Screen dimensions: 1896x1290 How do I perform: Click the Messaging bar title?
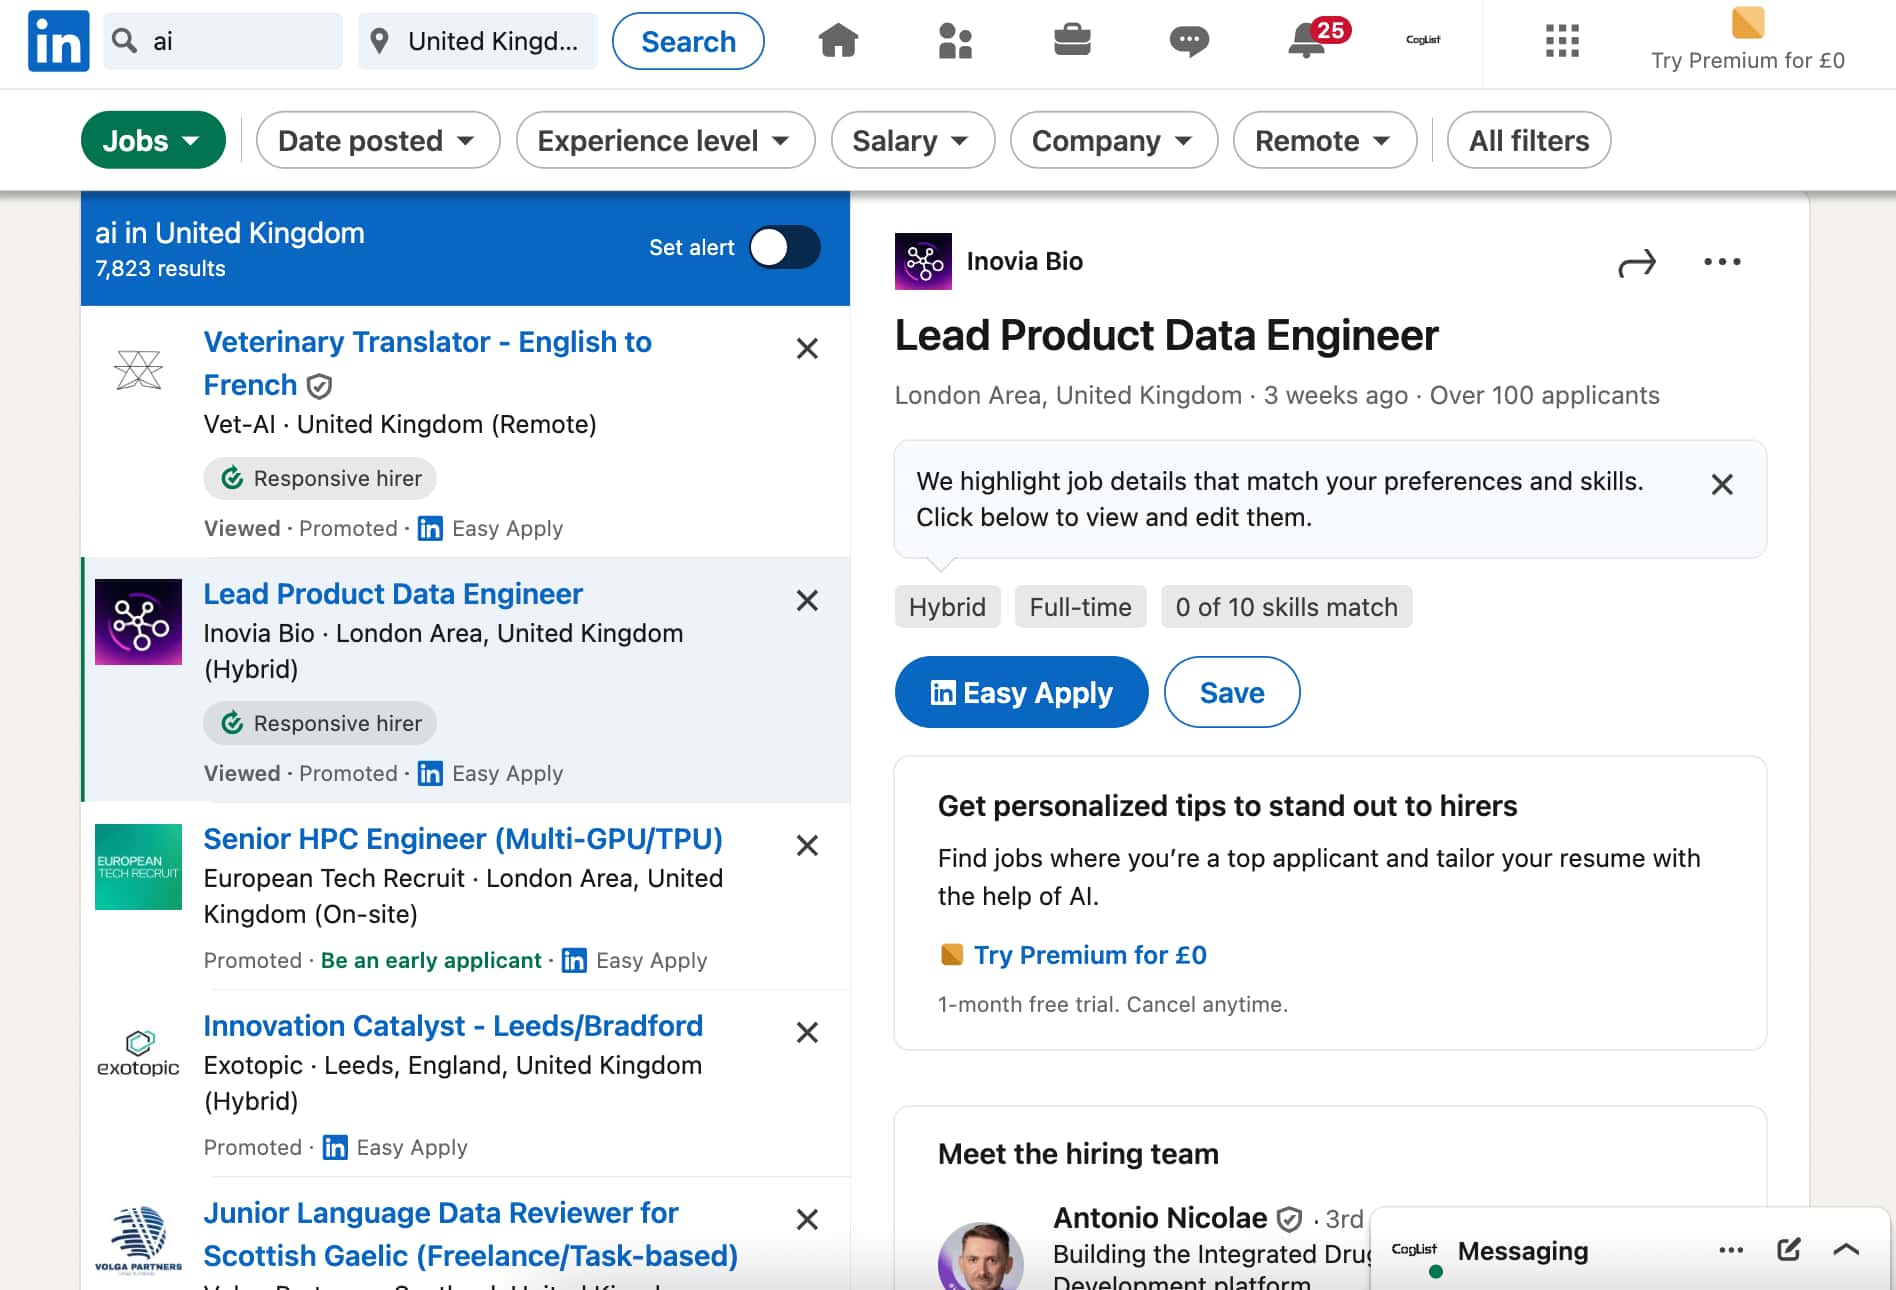[1523, 1251]
